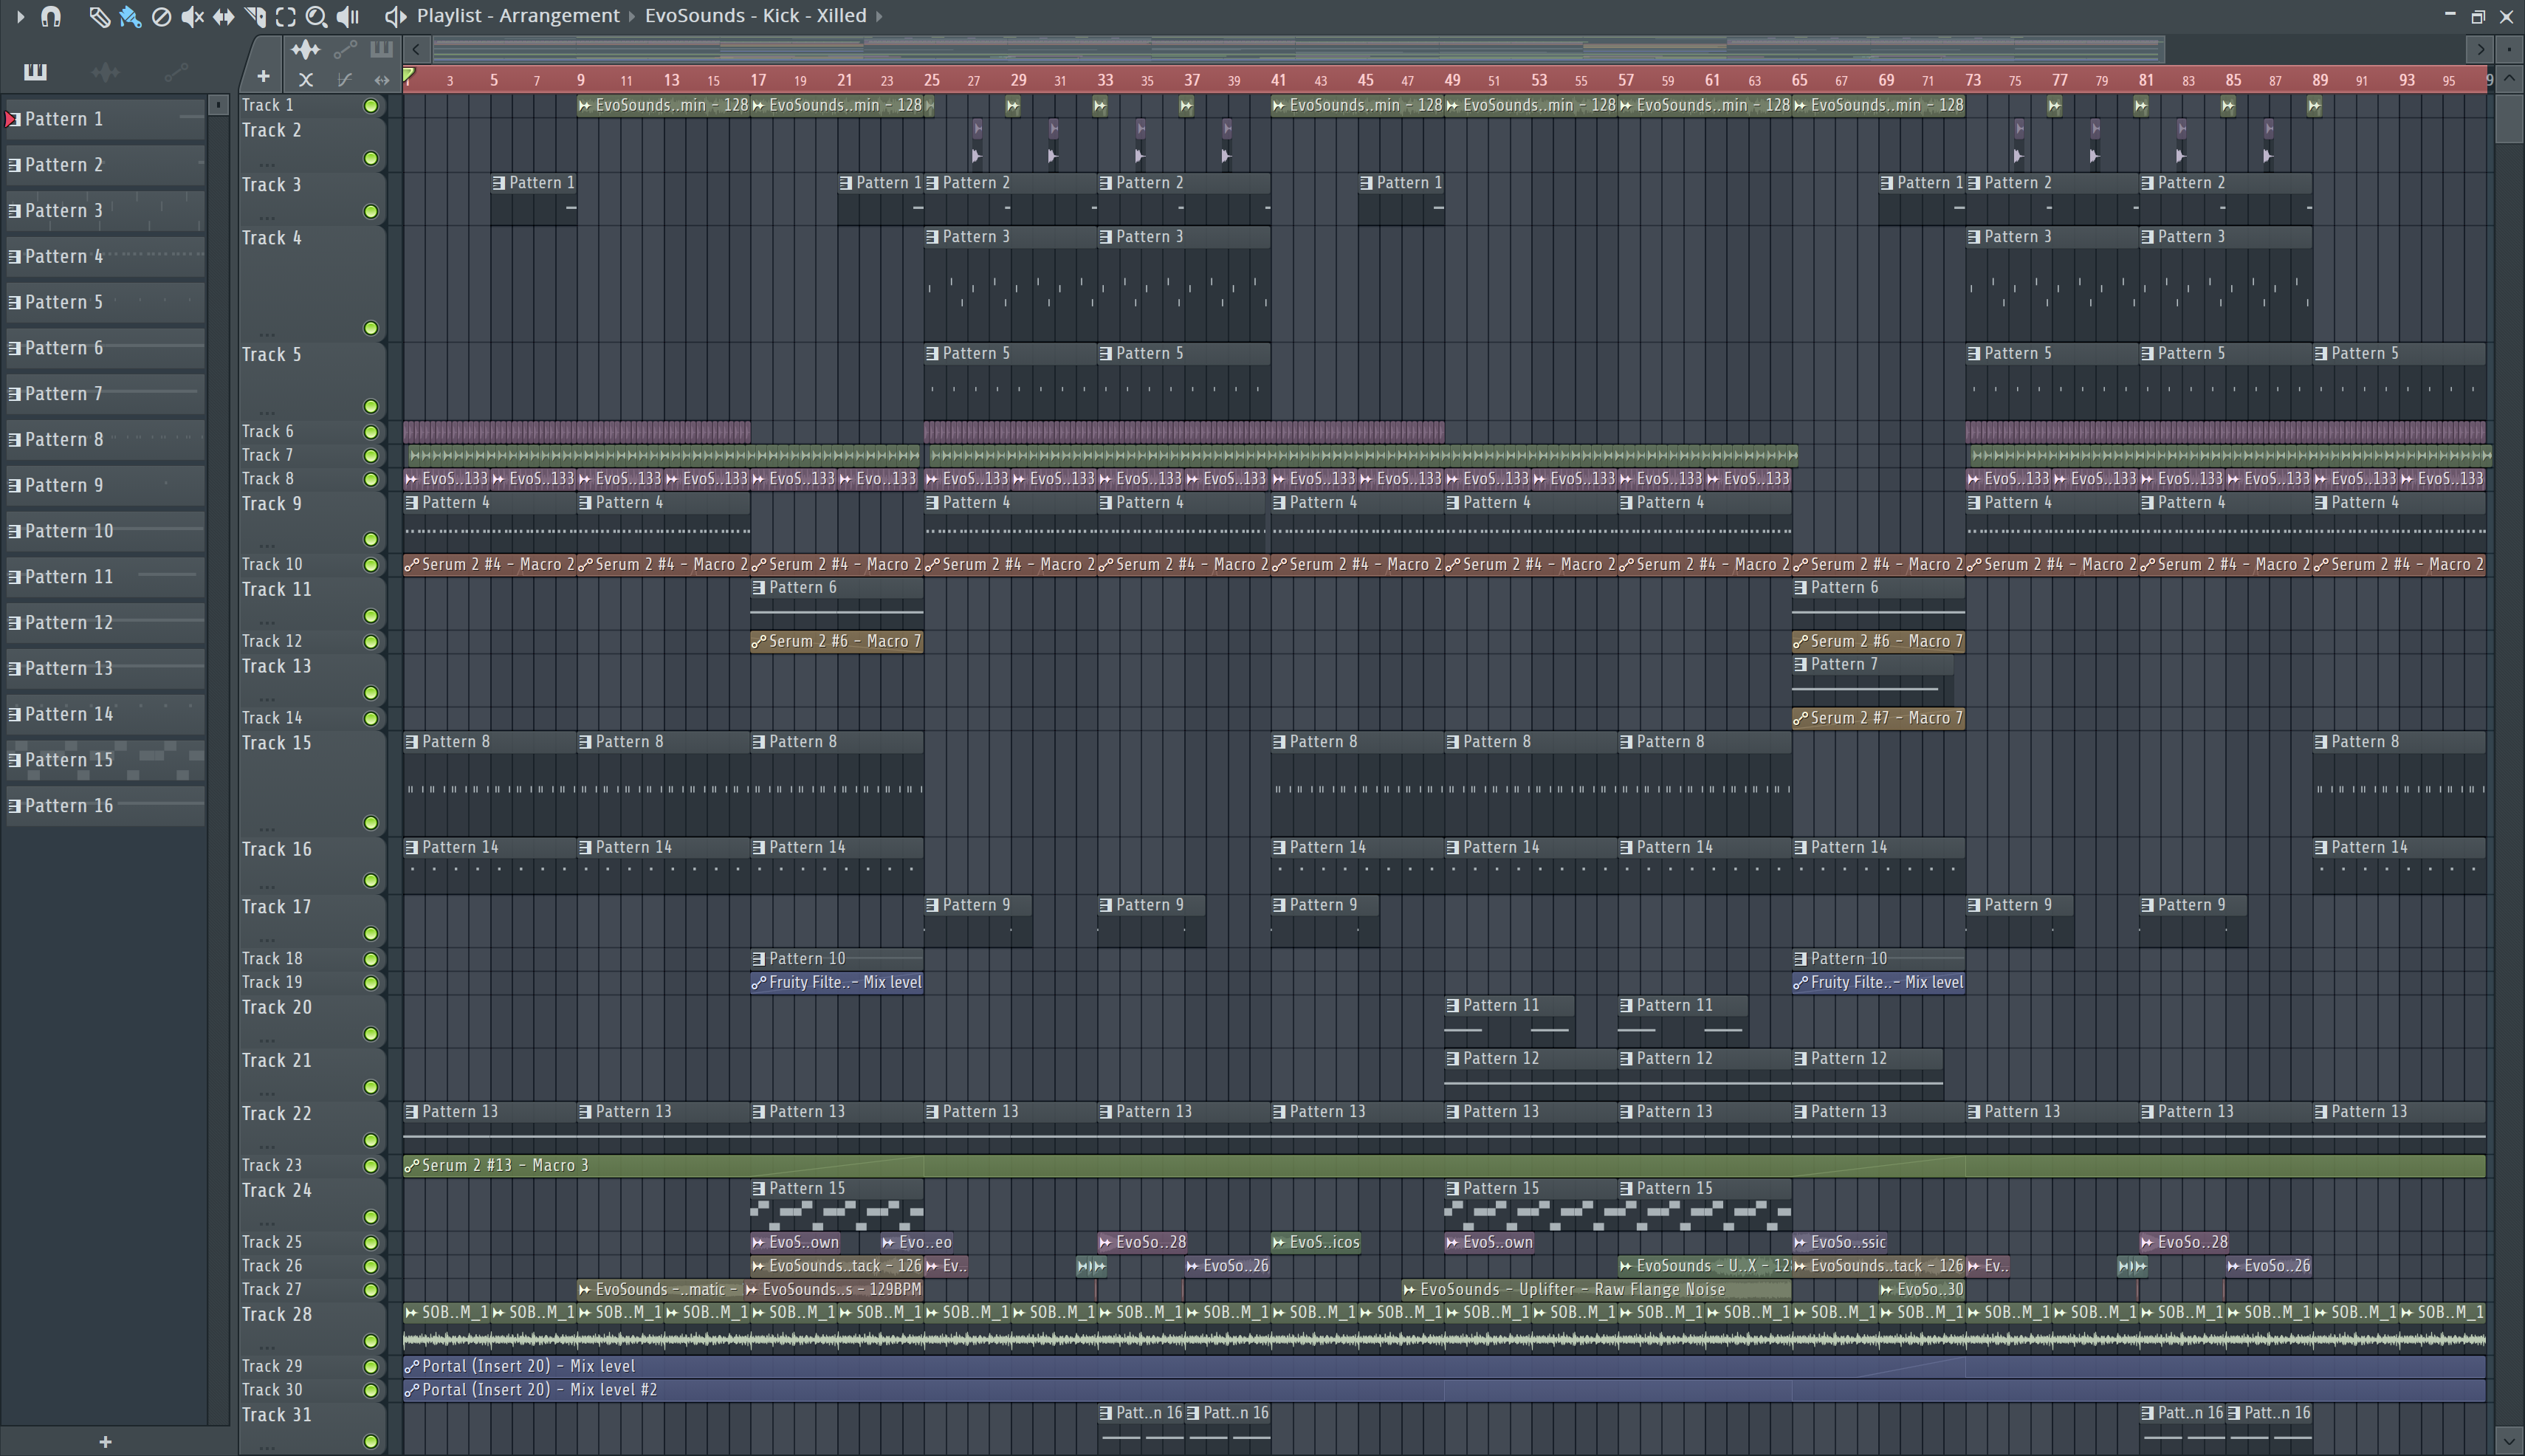Toggle mute LED for Track 6
Screen dimensions: 2525x1456
371,432
